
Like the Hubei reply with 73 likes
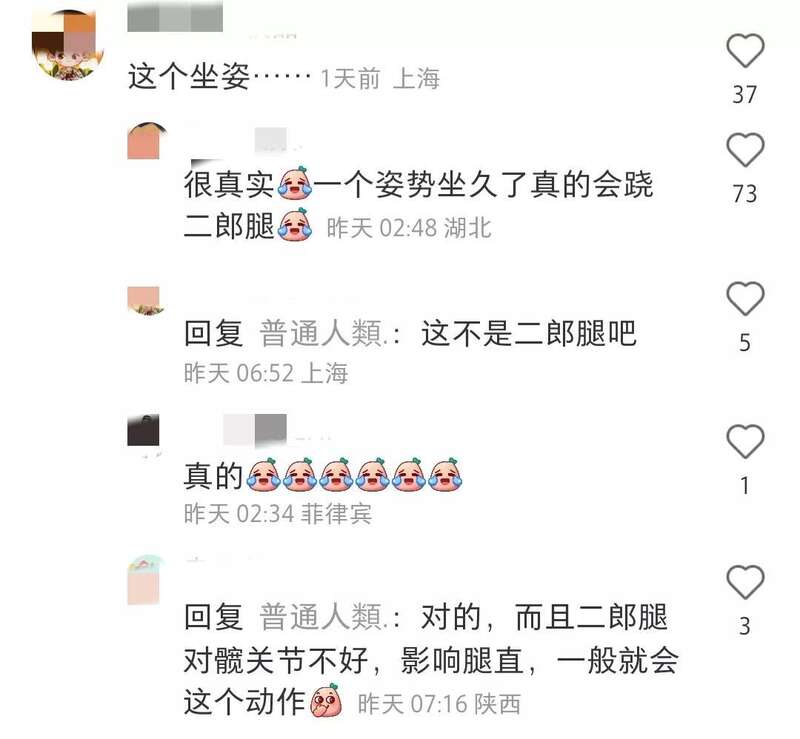[x=745, y=149]
